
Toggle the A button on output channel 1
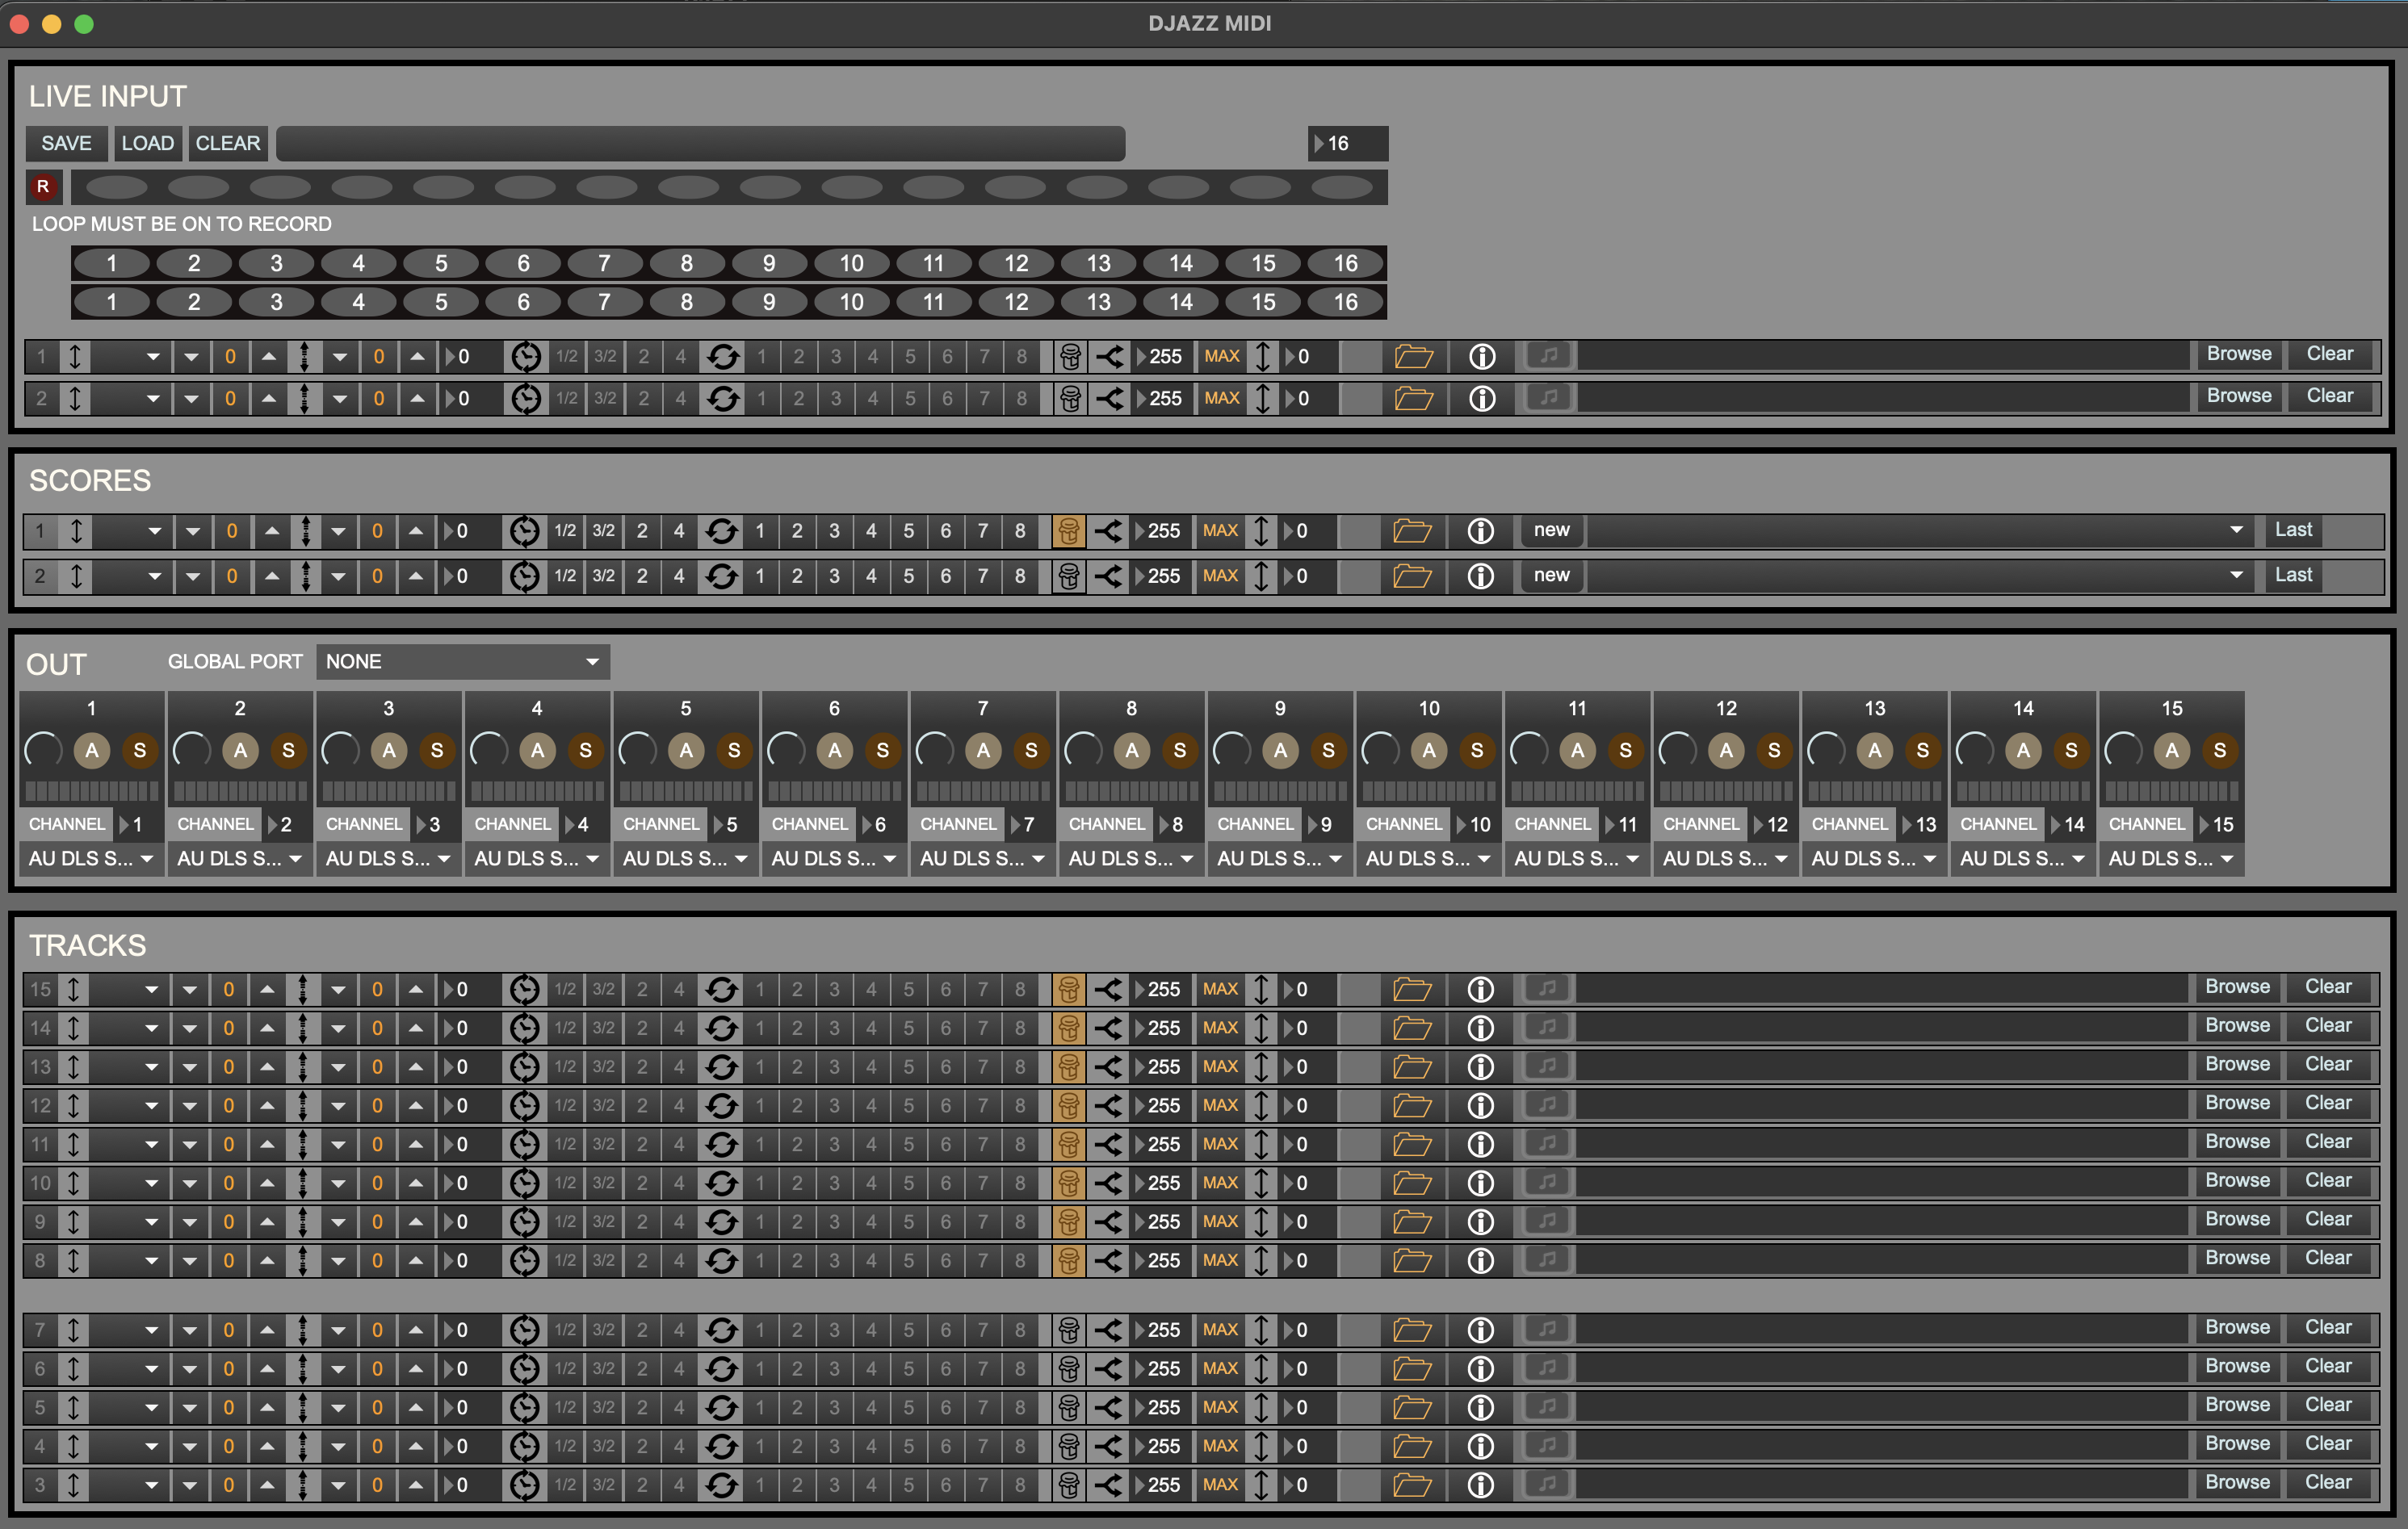[x=92, y=750]
